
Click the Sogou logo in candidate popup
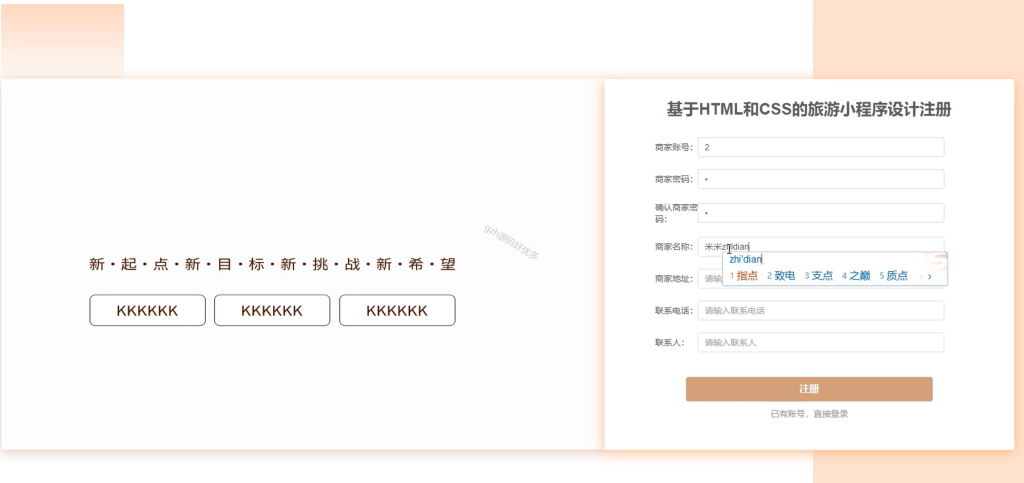coord(936,260)
